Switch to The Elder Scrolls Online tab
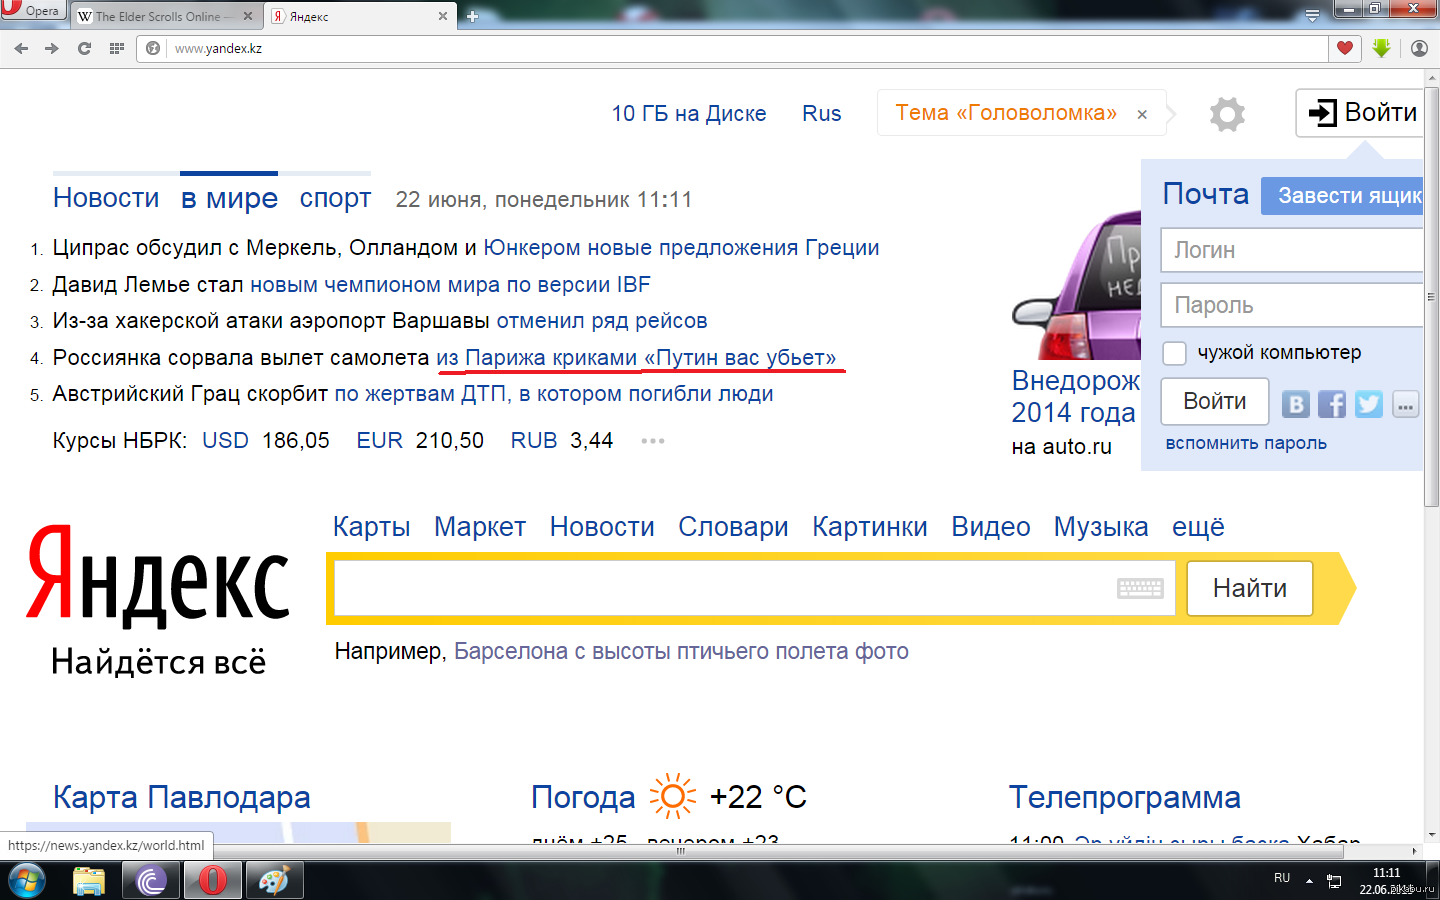Image resolution: width=1440 pixels, height=900 pixels. pyautogui.click(x=160, y=16)
